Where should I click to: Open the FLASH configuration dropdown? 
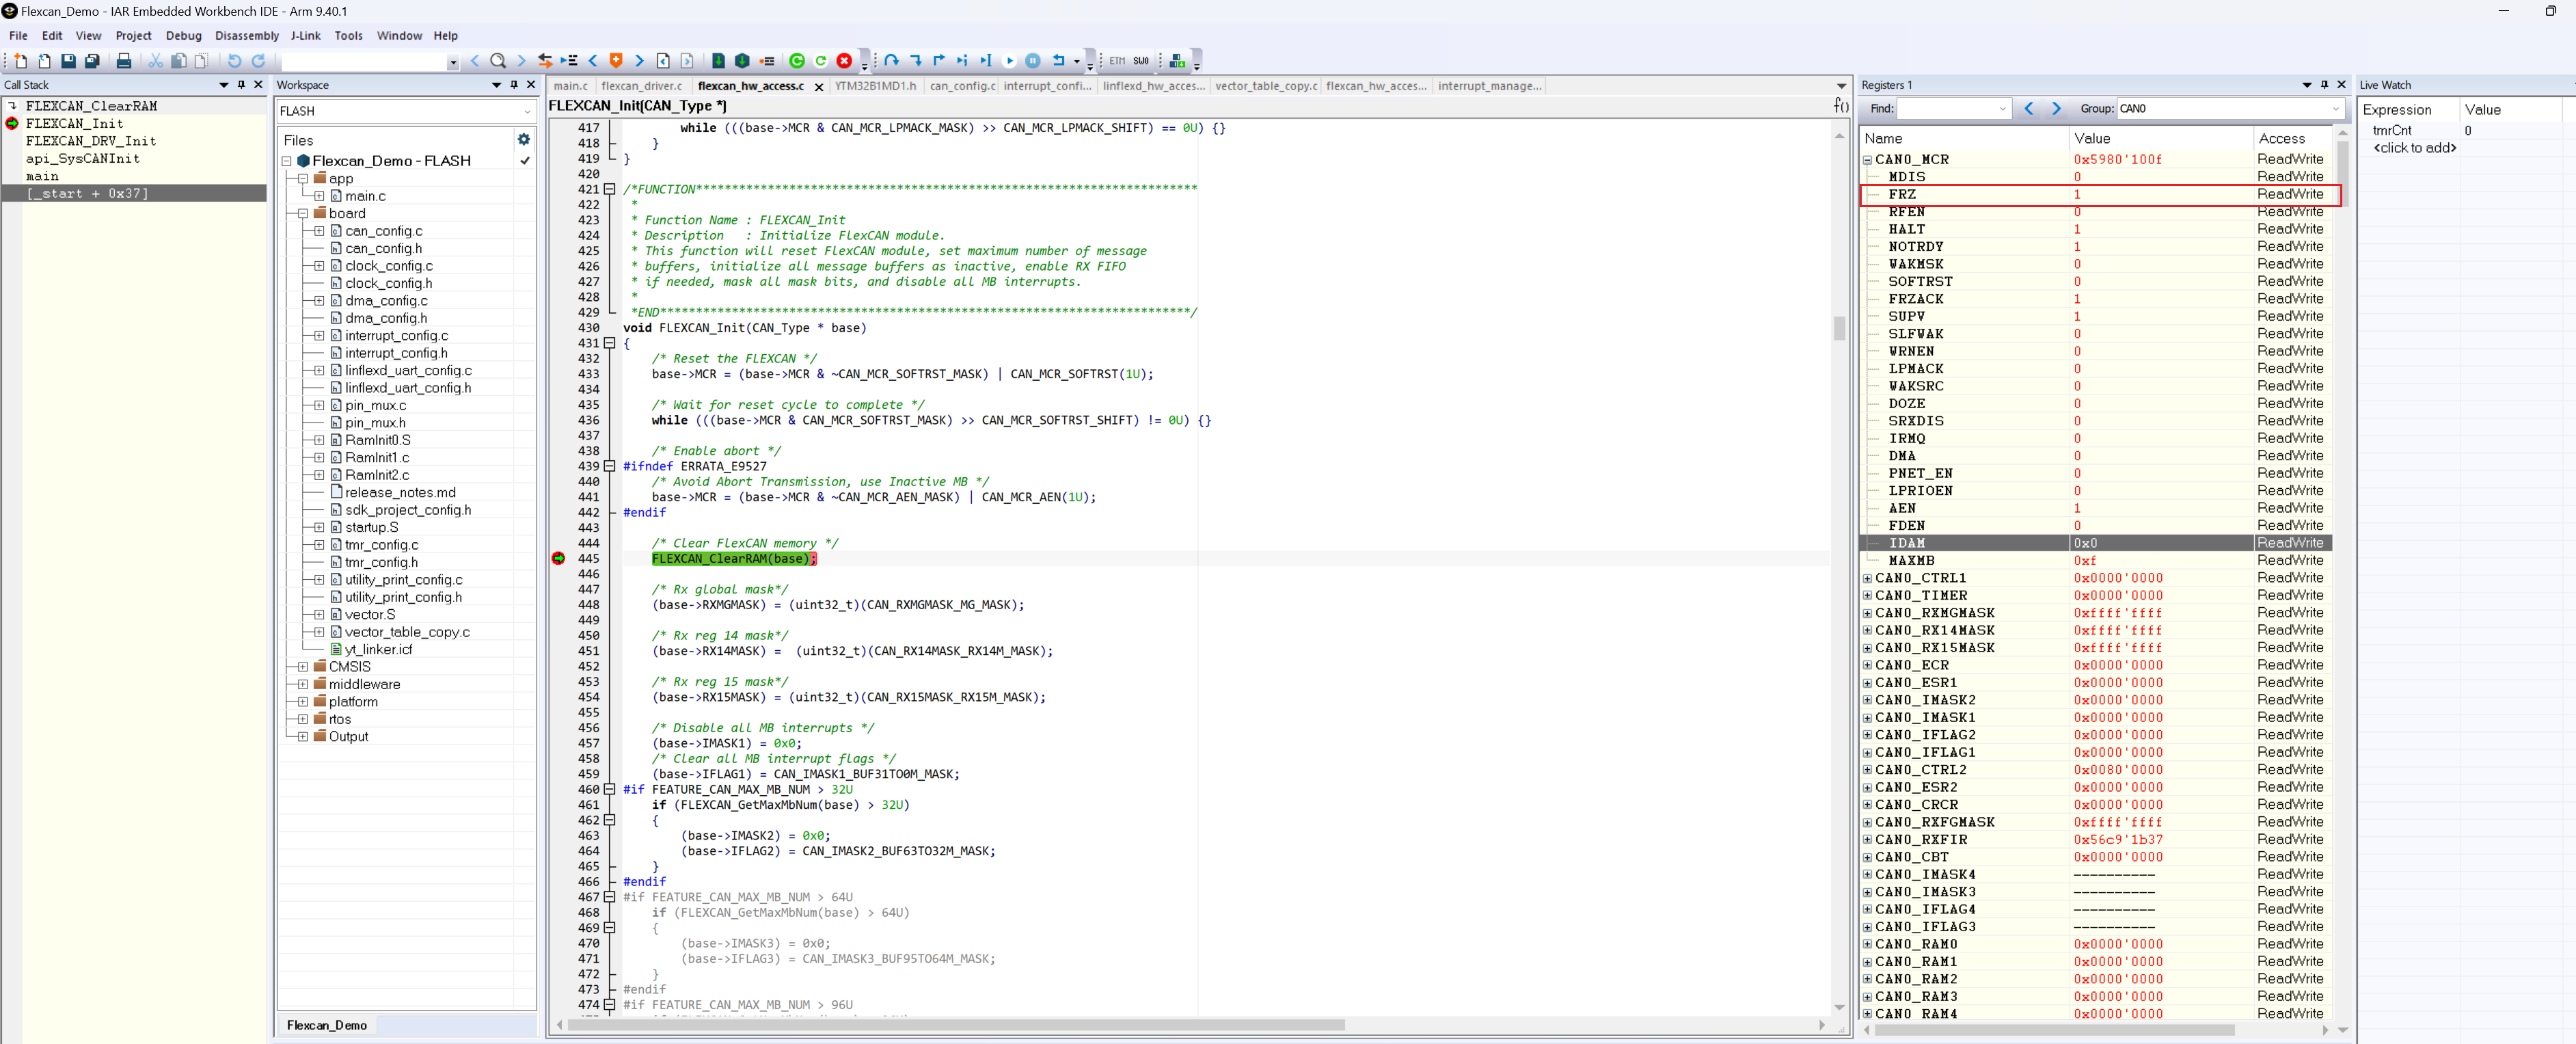pos(527,111)
